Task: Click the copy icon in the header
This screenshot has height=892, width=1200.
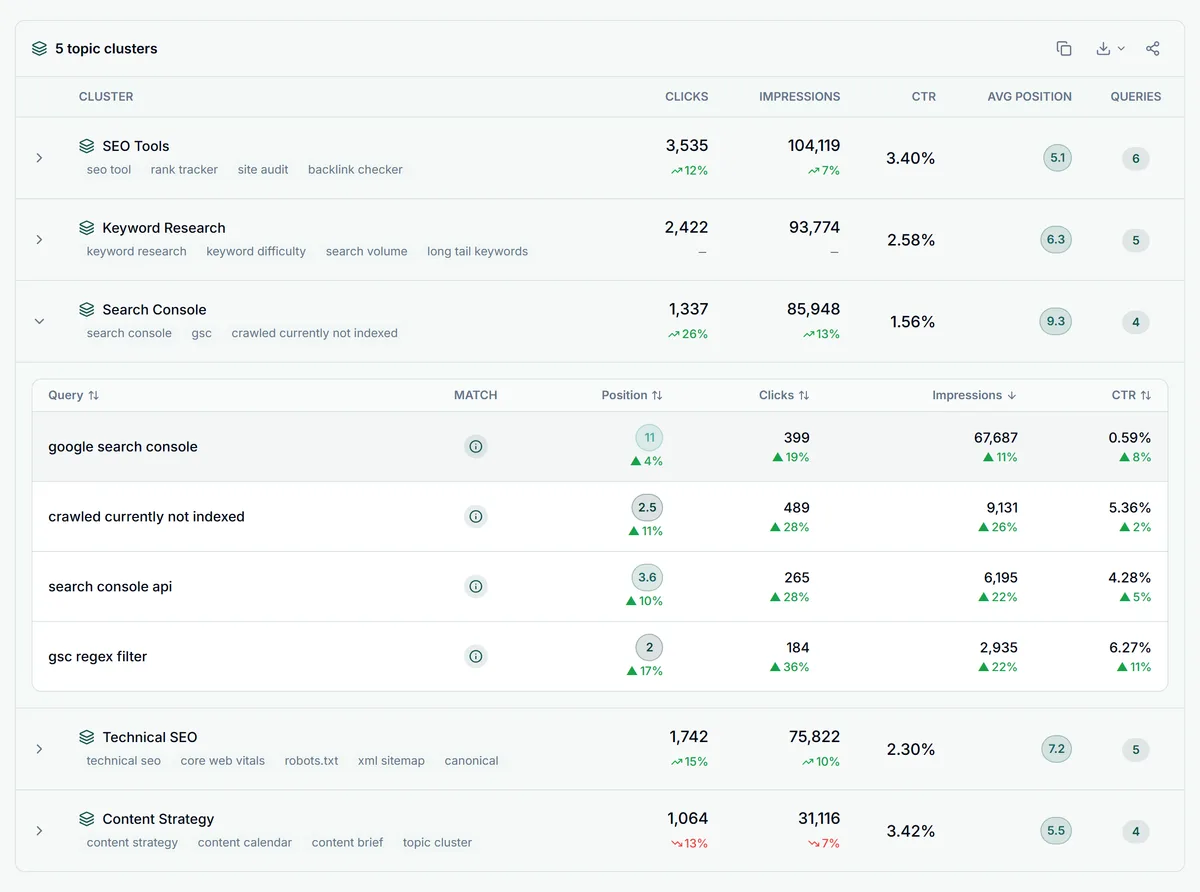Action: [x=1064, y=48]
